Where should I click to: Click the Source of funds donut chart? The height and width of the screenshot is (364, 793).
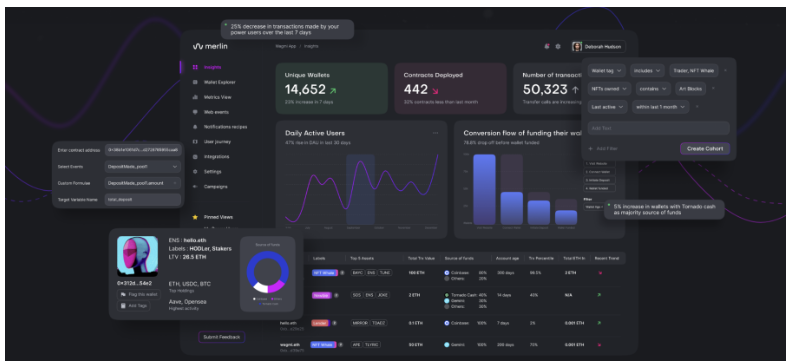coord(268,272)
